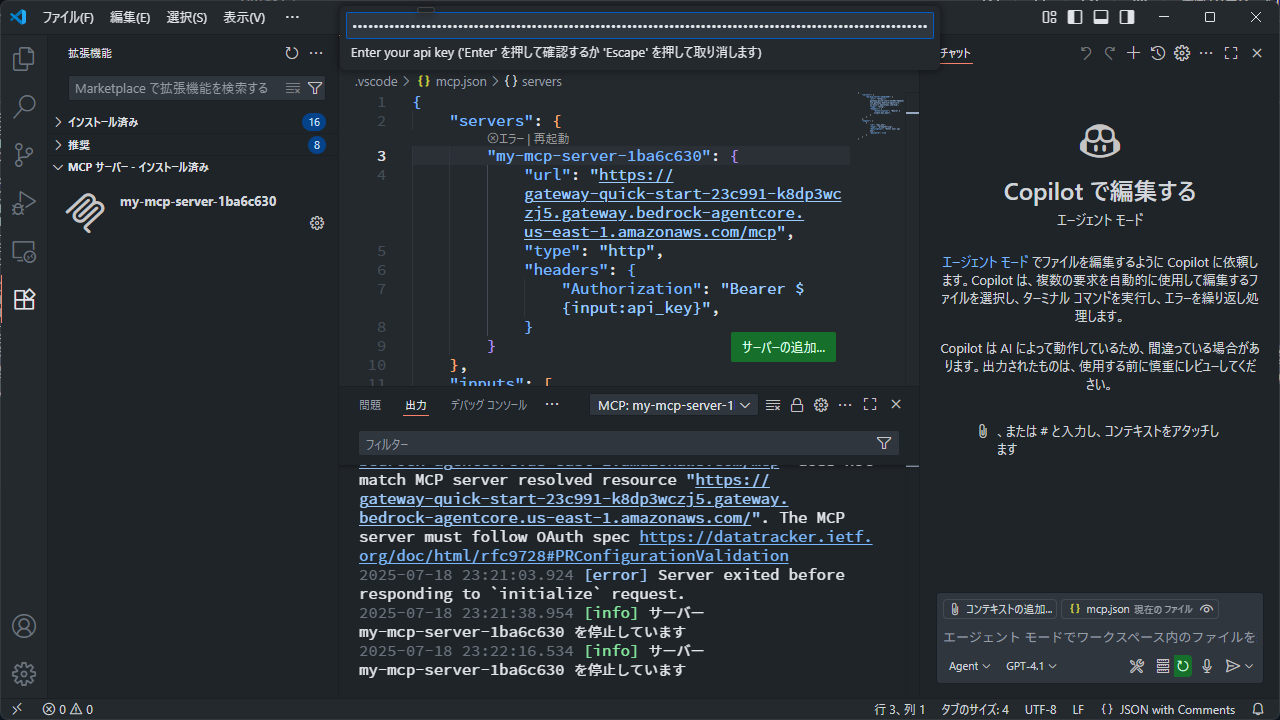Image resolution: width=1280 pixels, height=720 pixels.
Task: Open the Run and Debug view
Action: pos(24,203)
